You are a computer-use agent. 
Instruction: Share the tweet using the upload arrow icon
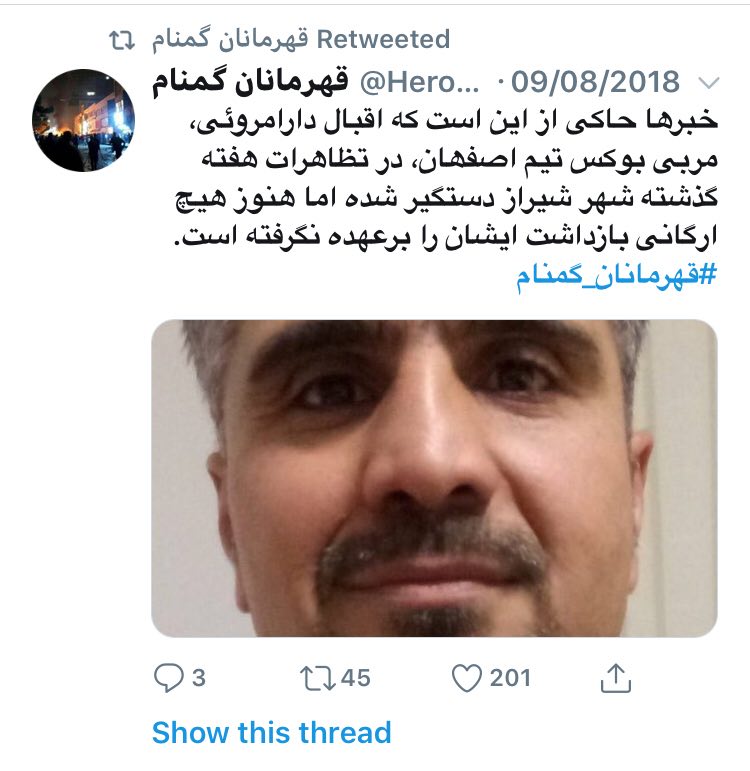pos(616,678)
